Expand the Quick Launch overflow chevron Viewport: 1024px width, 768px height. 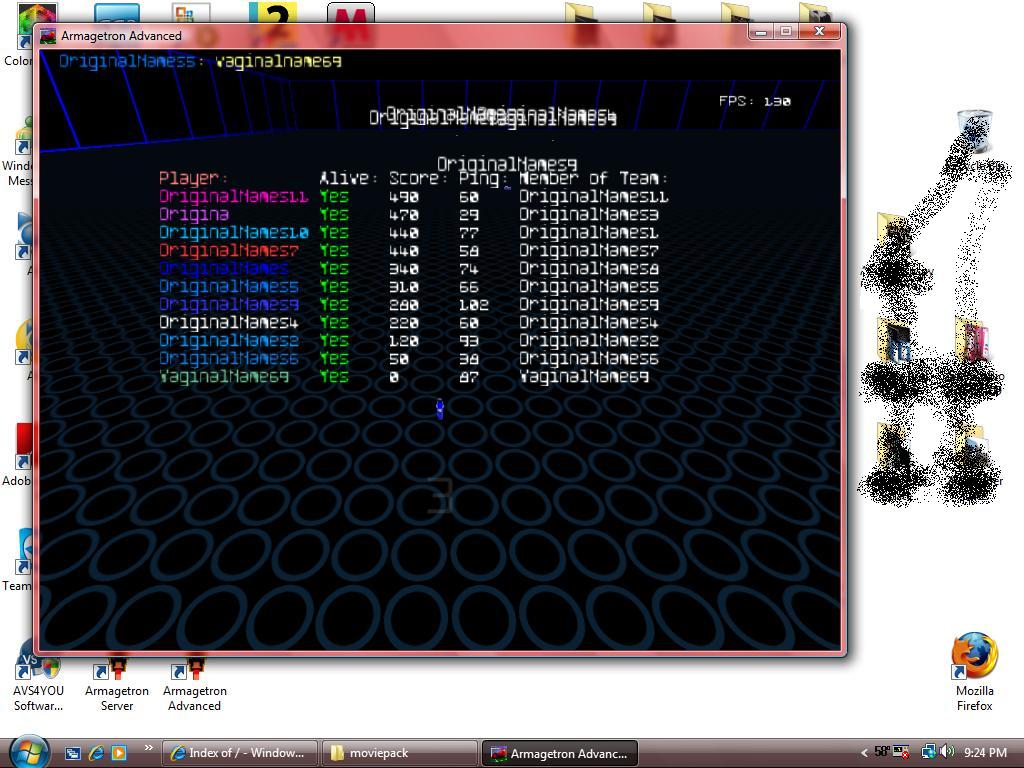point(149,748)
